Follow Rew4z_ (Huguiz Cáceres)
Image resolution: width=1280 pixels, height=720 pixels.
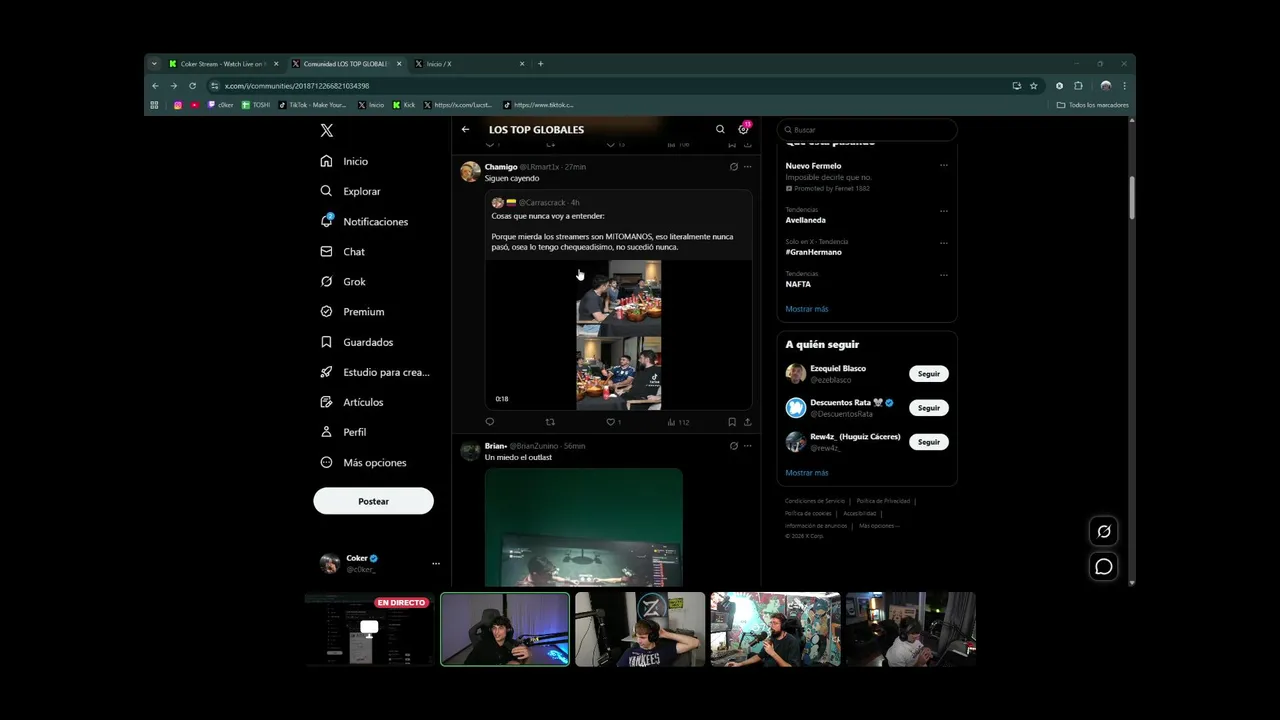[x=929, y=442]
